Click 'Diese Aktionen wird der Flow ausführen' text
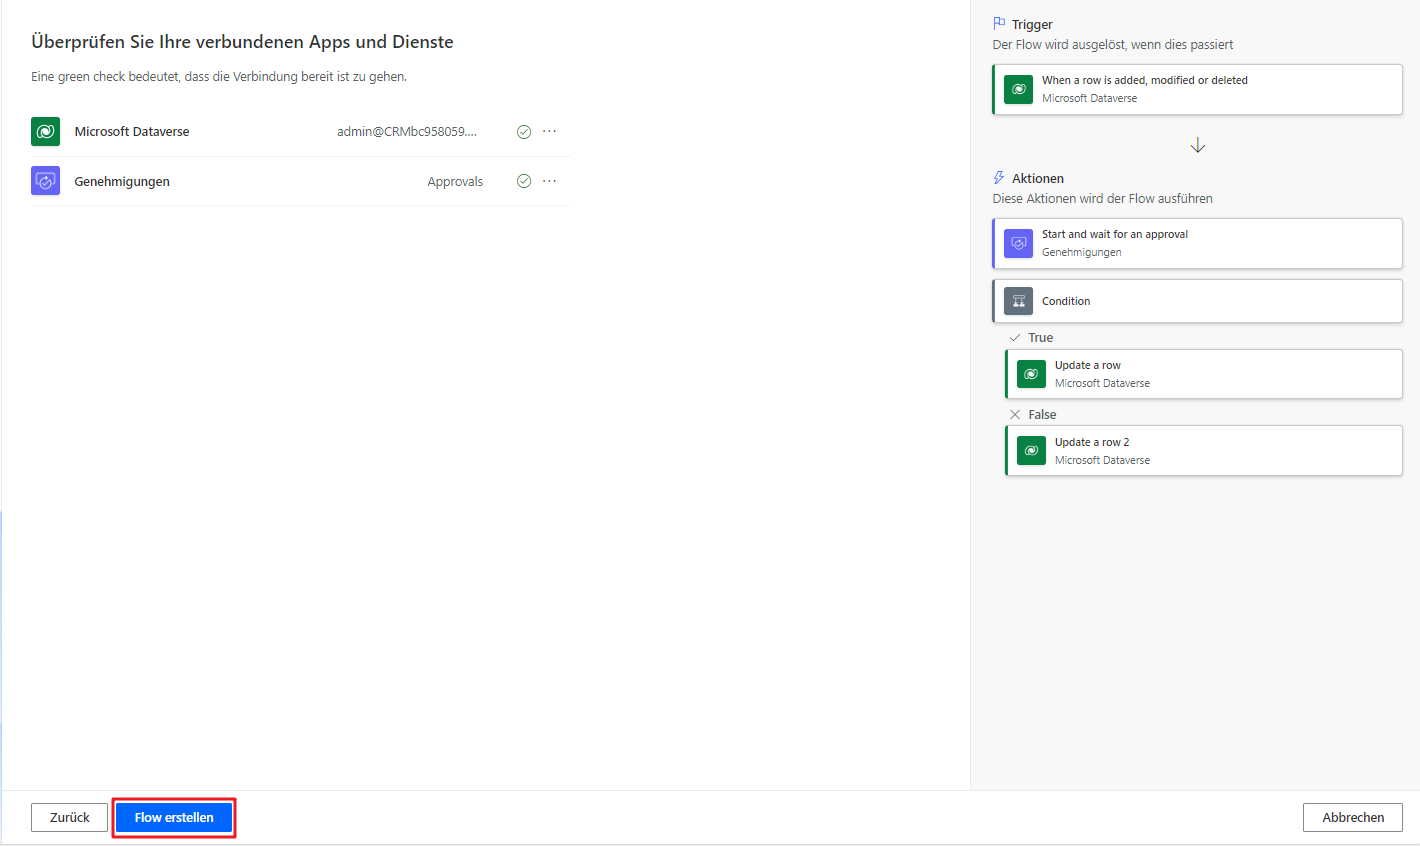This screenshot has width=1420, height=846. 1102,199
